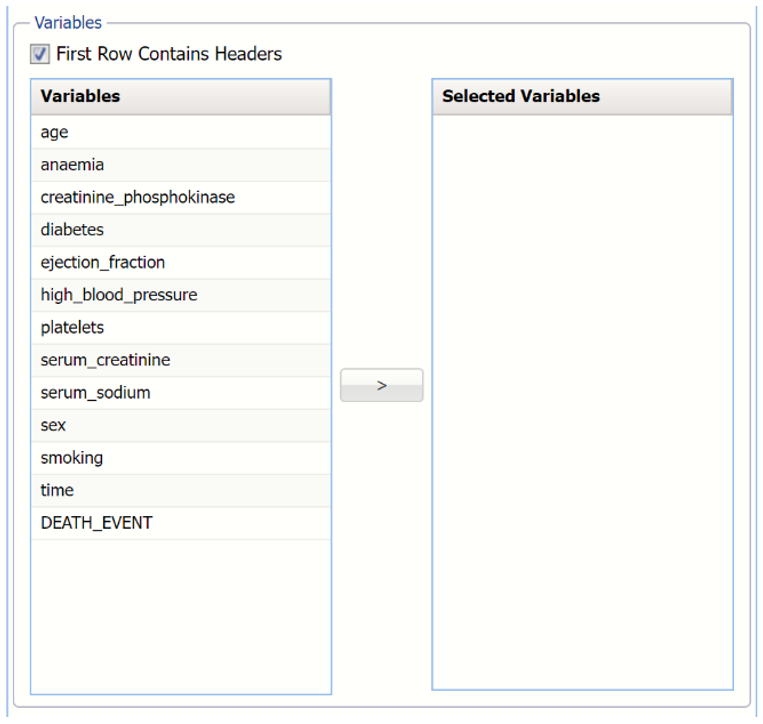Screen dimensions: 763x724
Task: Choose the smoking variable
Action: click(71, 457)
